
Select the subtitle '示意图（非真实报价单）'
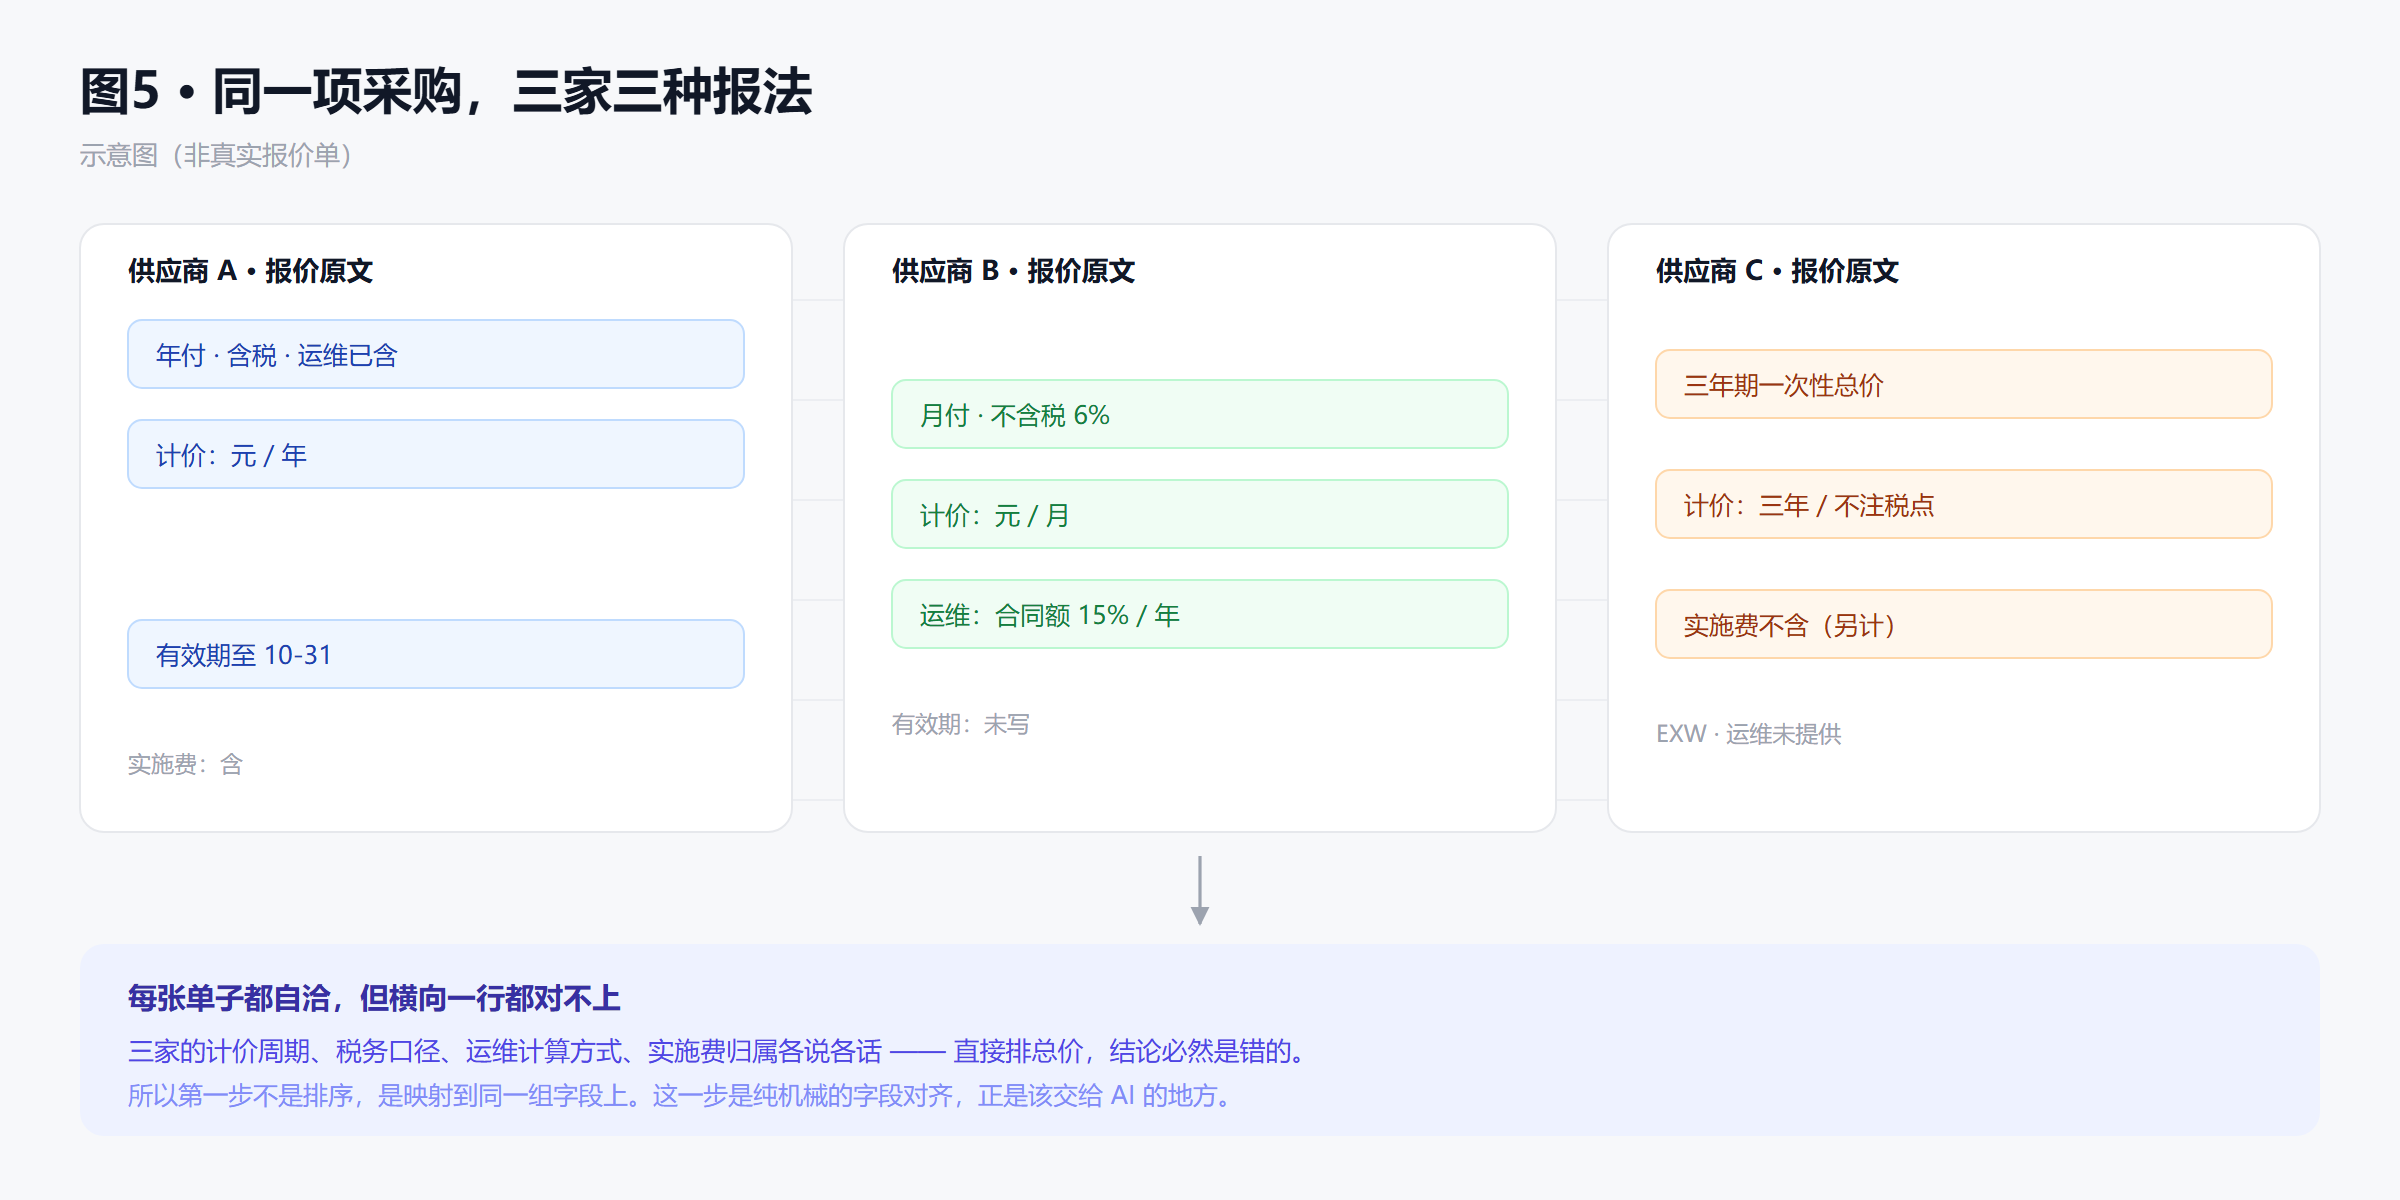216,155
